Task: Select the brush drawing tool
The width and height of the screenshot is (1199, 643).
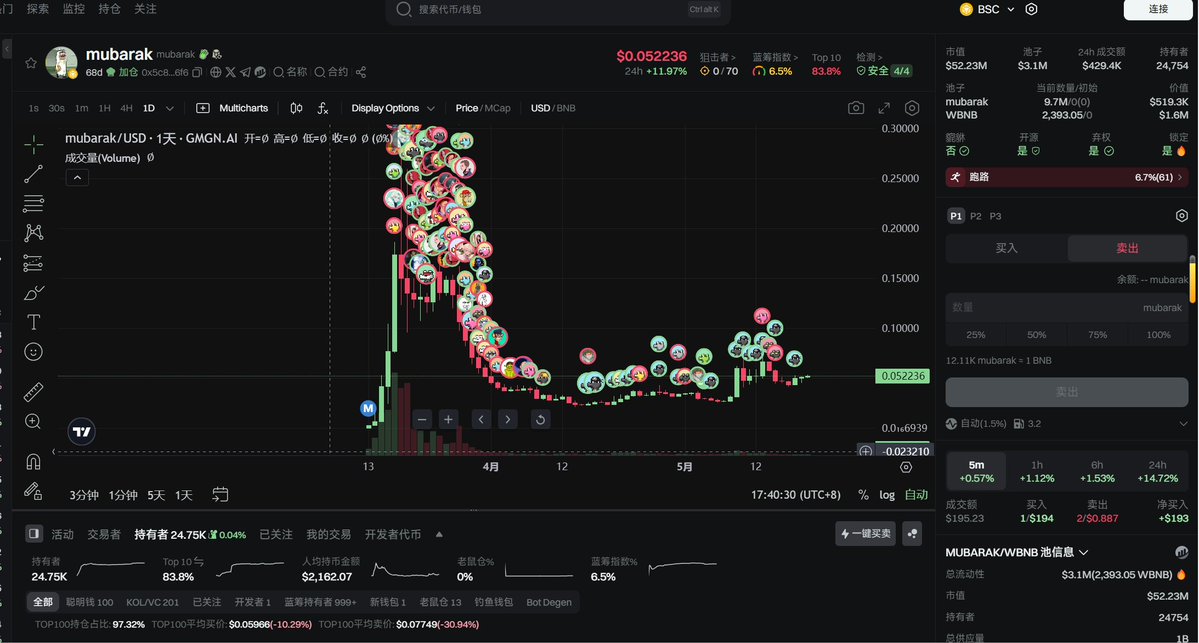Action: [x=33, y=293]
